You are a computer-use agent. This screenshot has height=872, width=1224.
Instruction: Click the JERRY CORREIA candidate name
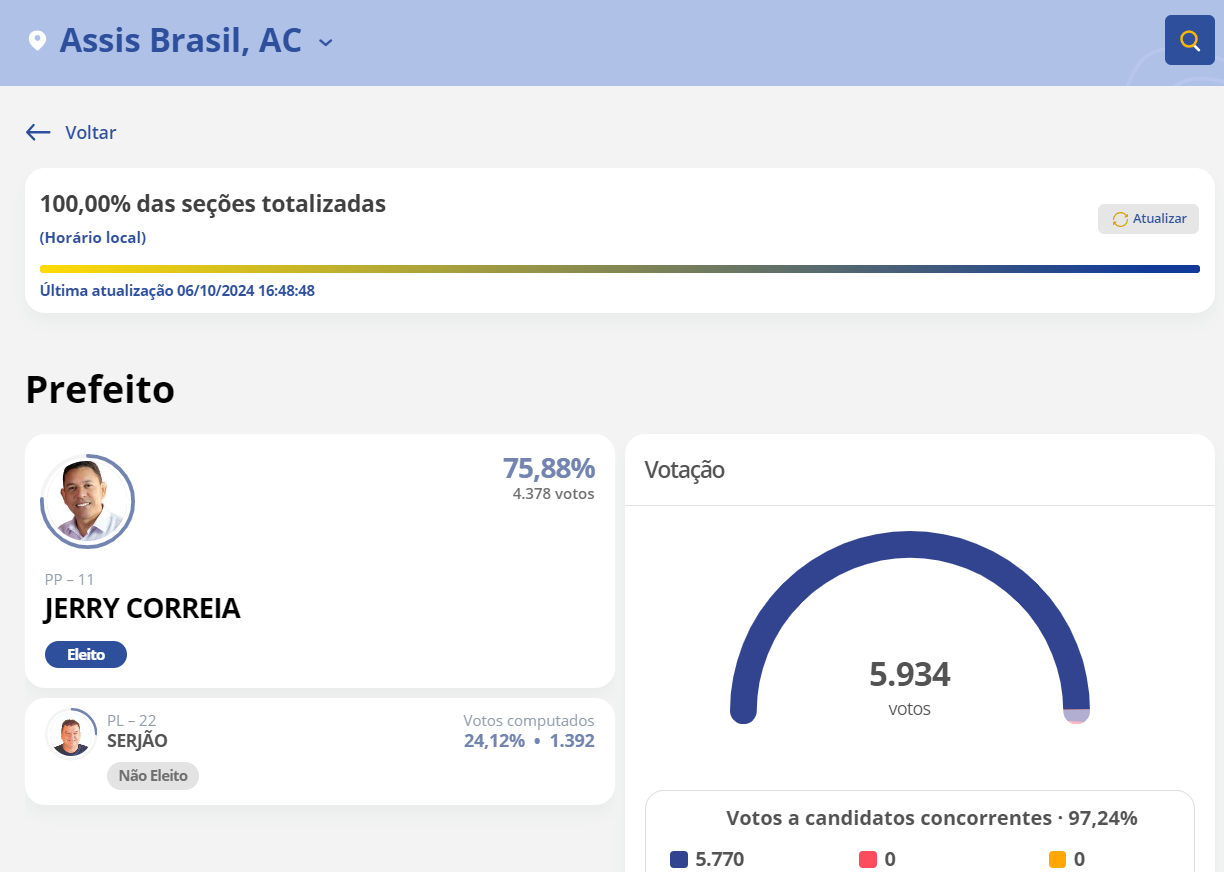click(142, 609)
